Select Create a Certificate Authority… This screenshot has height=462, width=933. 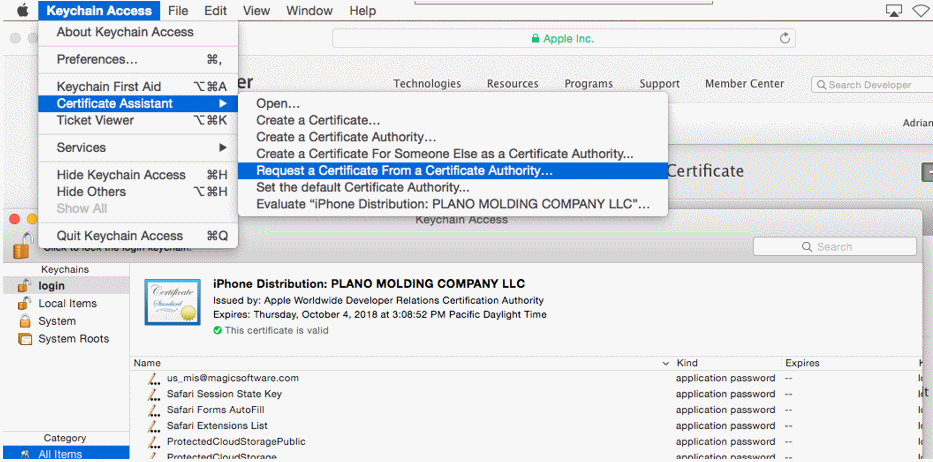click(x=453, y=137)
